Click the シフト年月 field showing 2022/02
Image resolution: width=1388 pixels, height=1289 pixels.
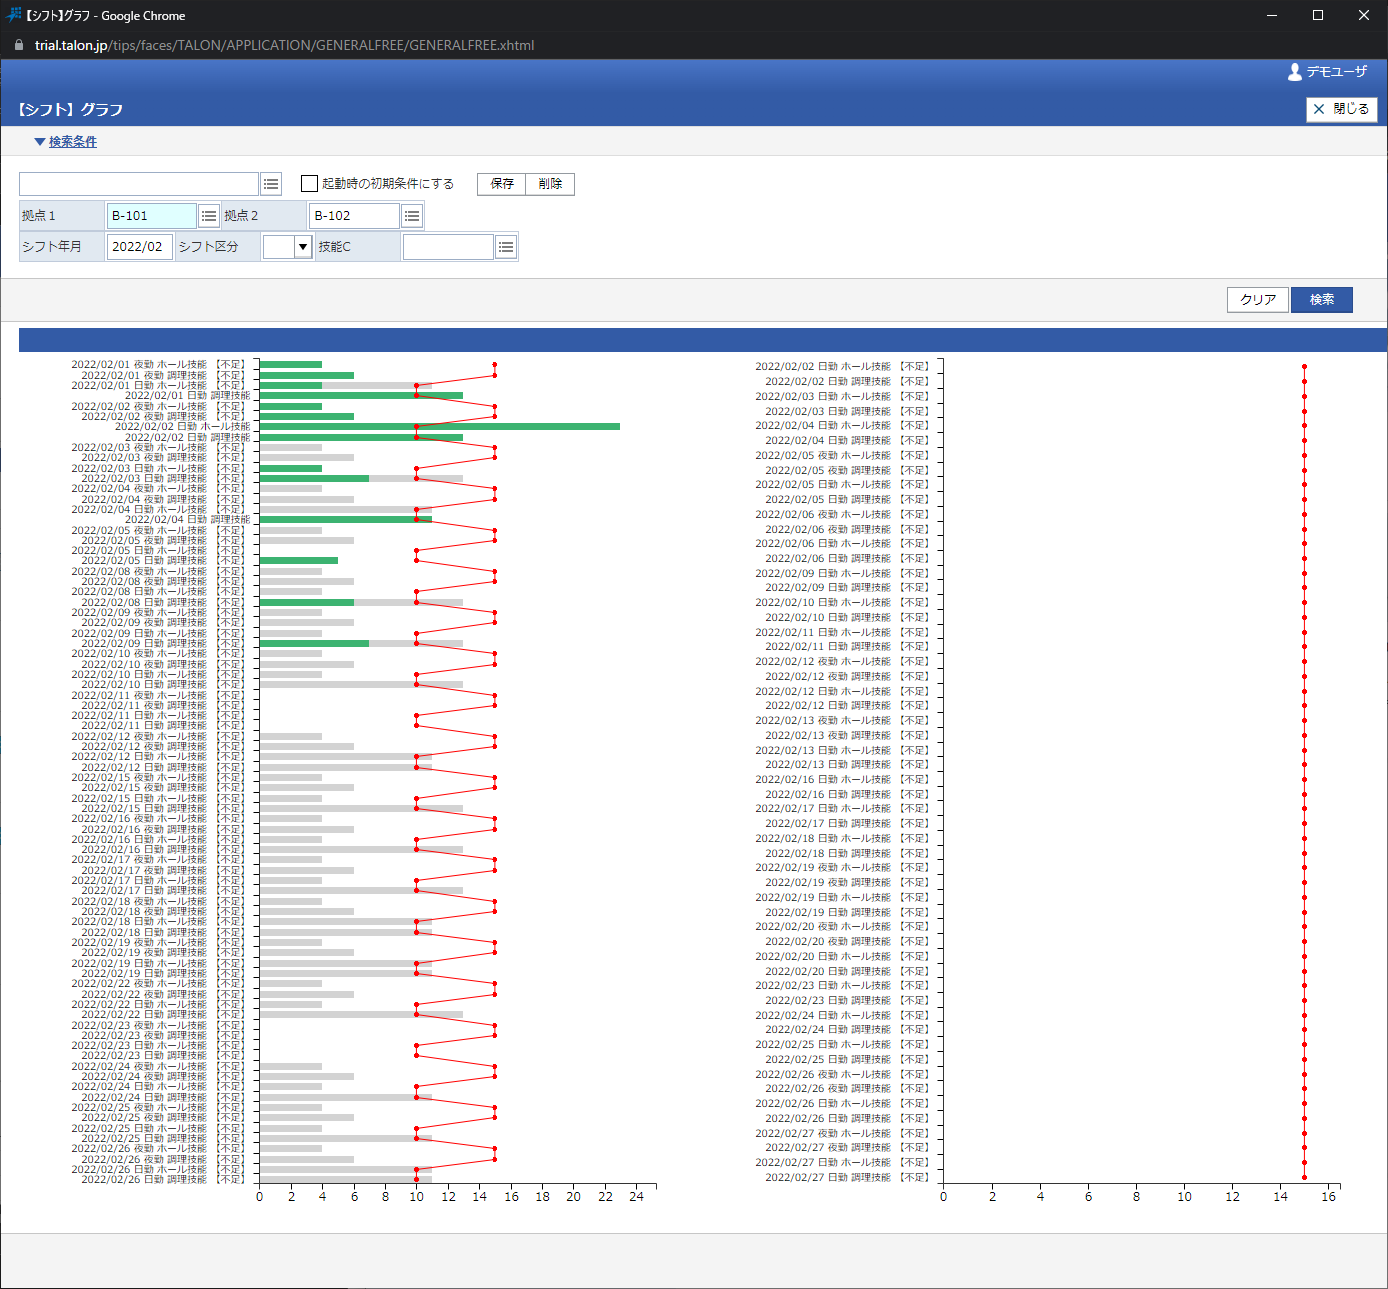point(140,247)
